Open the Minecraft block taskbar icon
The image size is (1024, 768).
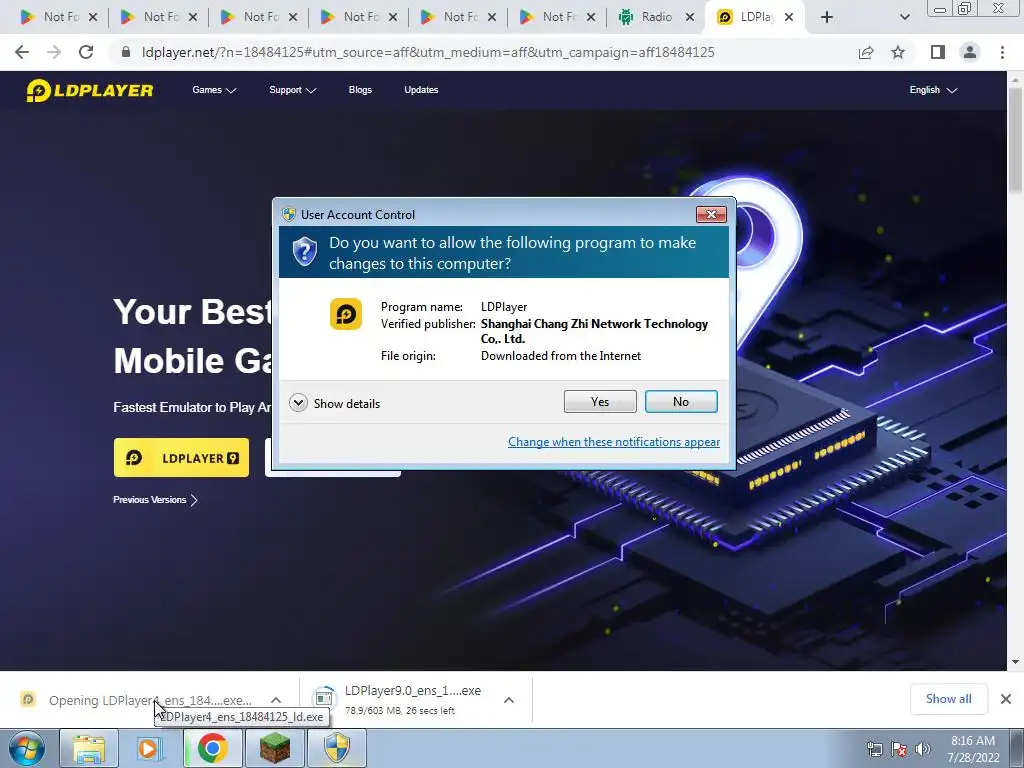click(274, 748)
